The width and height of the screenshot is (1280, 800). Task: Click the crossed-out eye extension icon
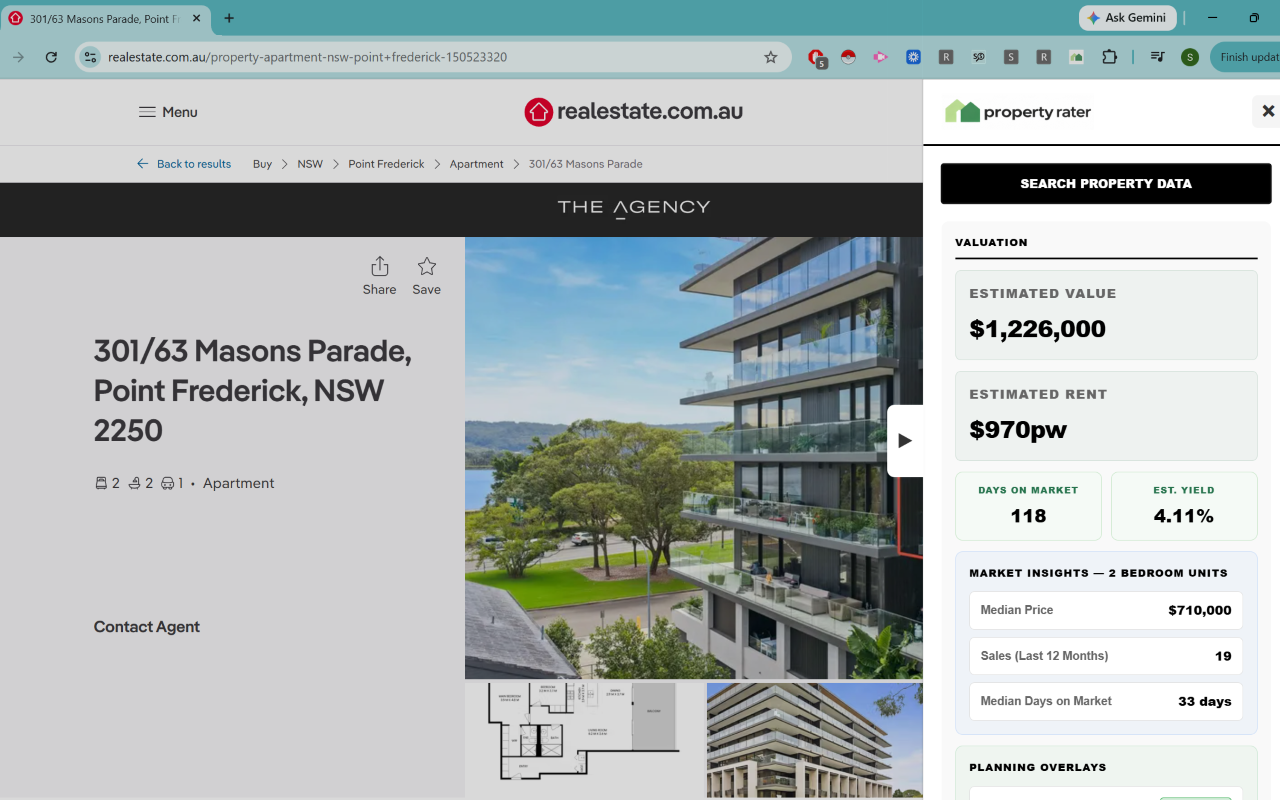point(978,57)
